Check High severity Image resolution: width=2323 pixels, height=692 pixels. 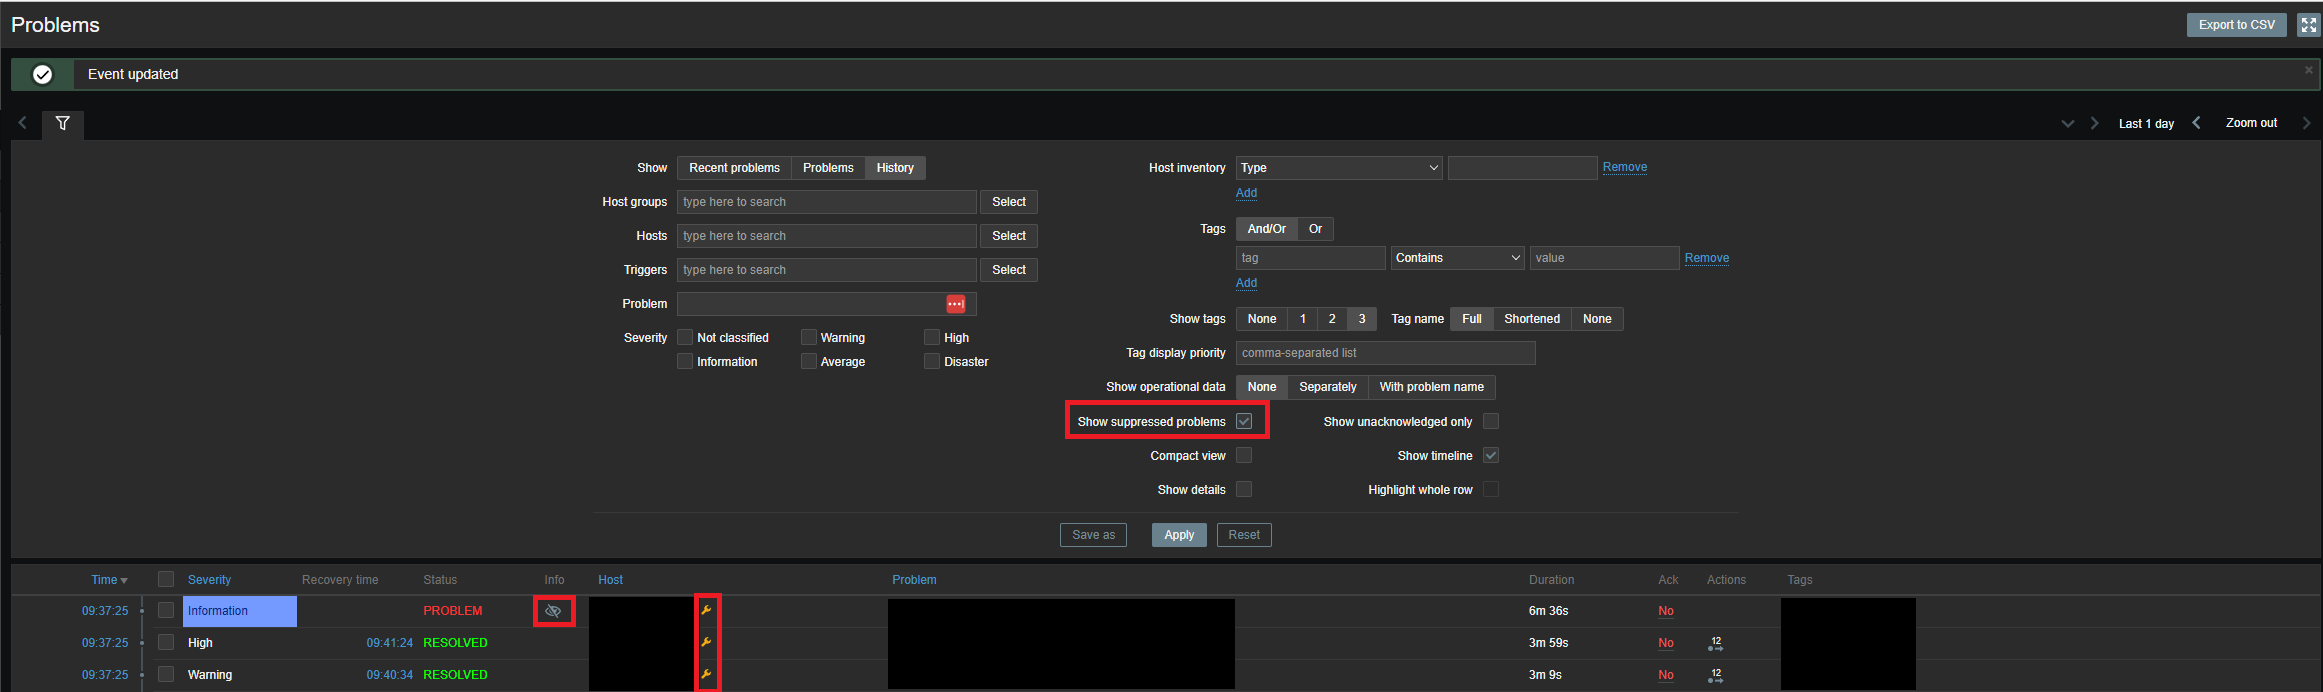(x=932, y=337)
